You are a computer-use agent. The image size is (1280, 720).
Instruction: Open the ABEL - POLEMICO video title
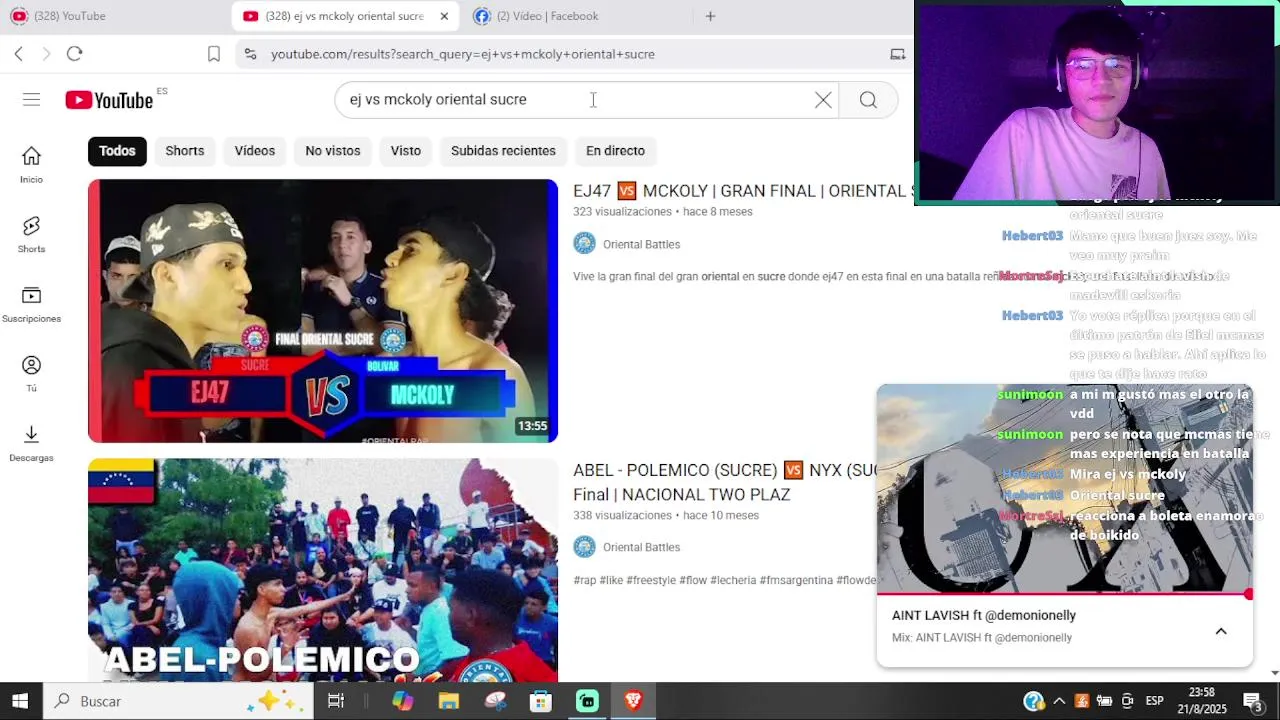point(724,482)
